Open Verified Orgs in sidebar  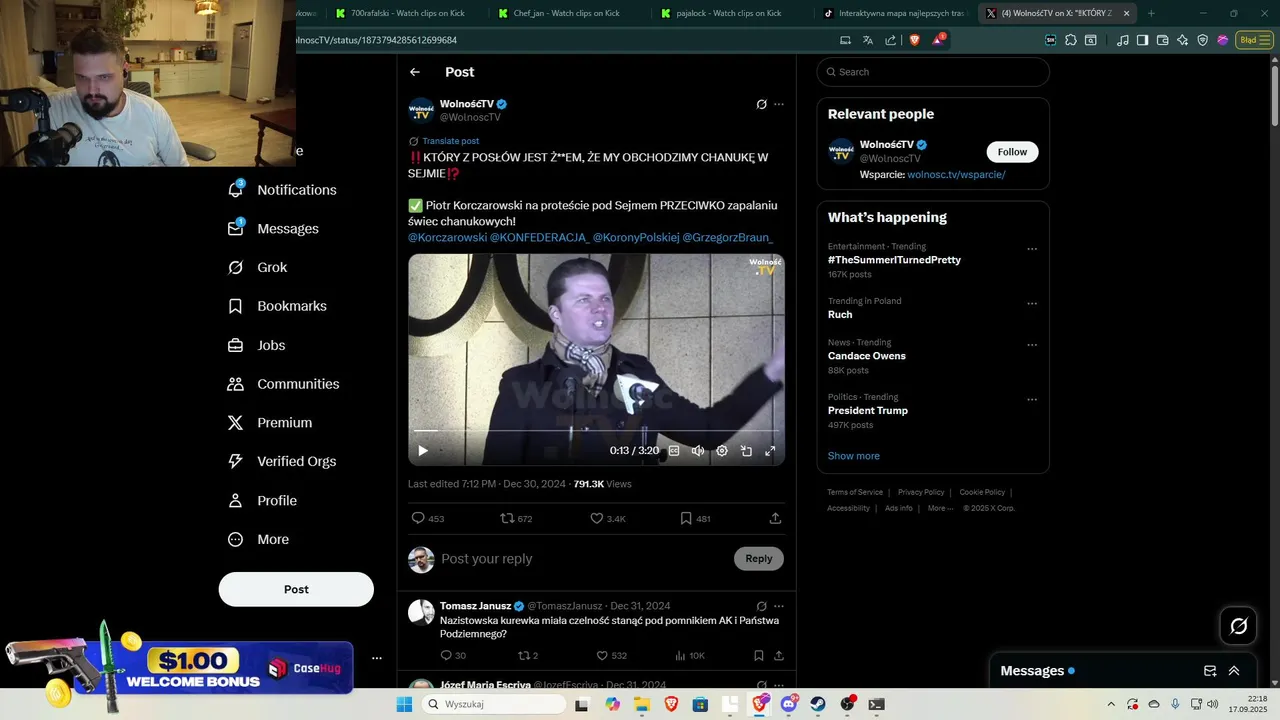coord(281,461)
